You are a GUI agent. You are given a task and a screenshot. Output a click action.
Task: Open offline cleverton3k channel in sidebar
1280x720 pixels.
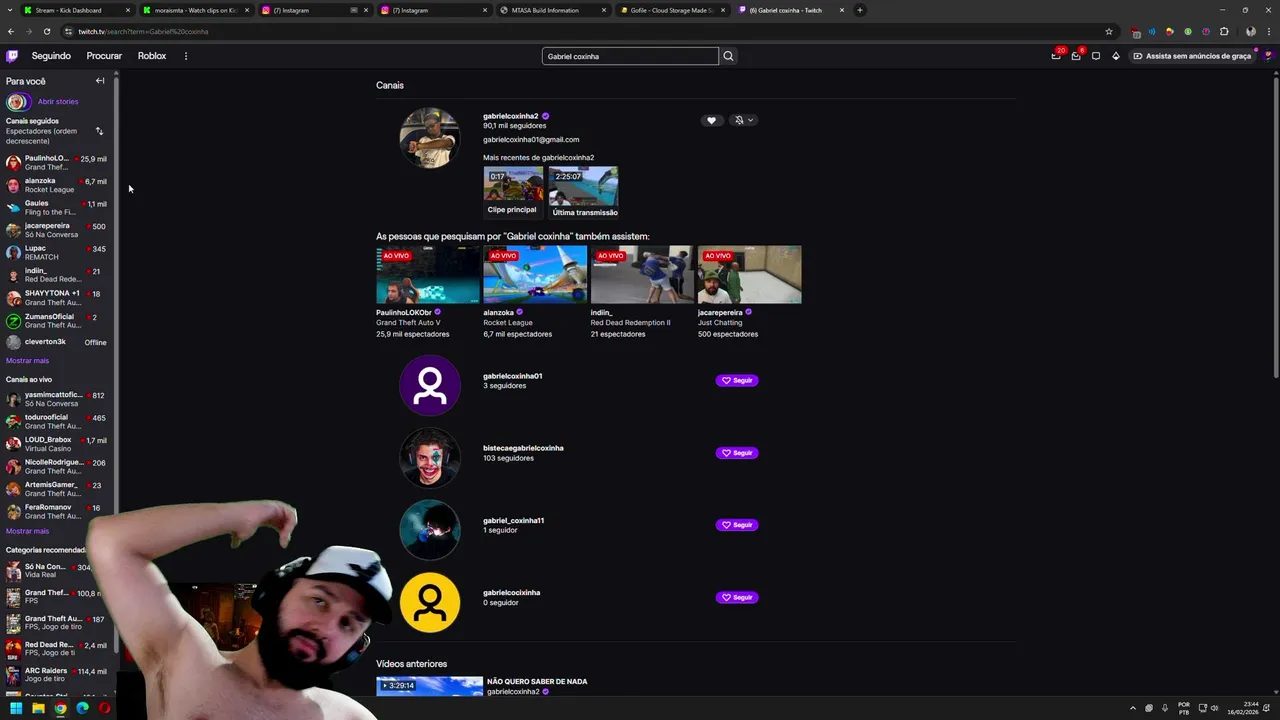pos(58,342)
